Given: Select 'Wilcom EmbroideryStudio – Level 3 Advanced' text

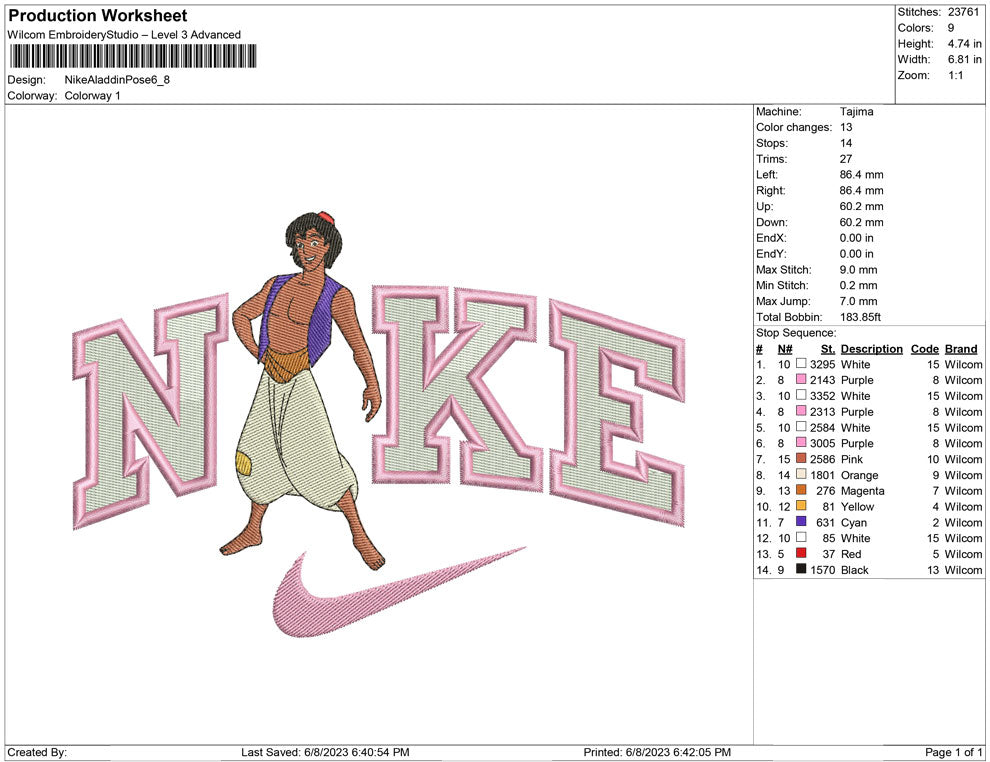Looking at the screenshot, I should [x=124, y=35].
